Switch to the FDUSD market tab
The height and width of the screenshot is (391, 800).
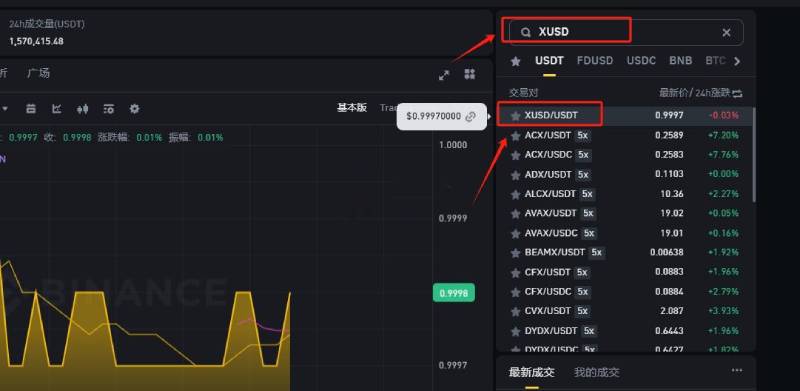(x=595, y=61)
